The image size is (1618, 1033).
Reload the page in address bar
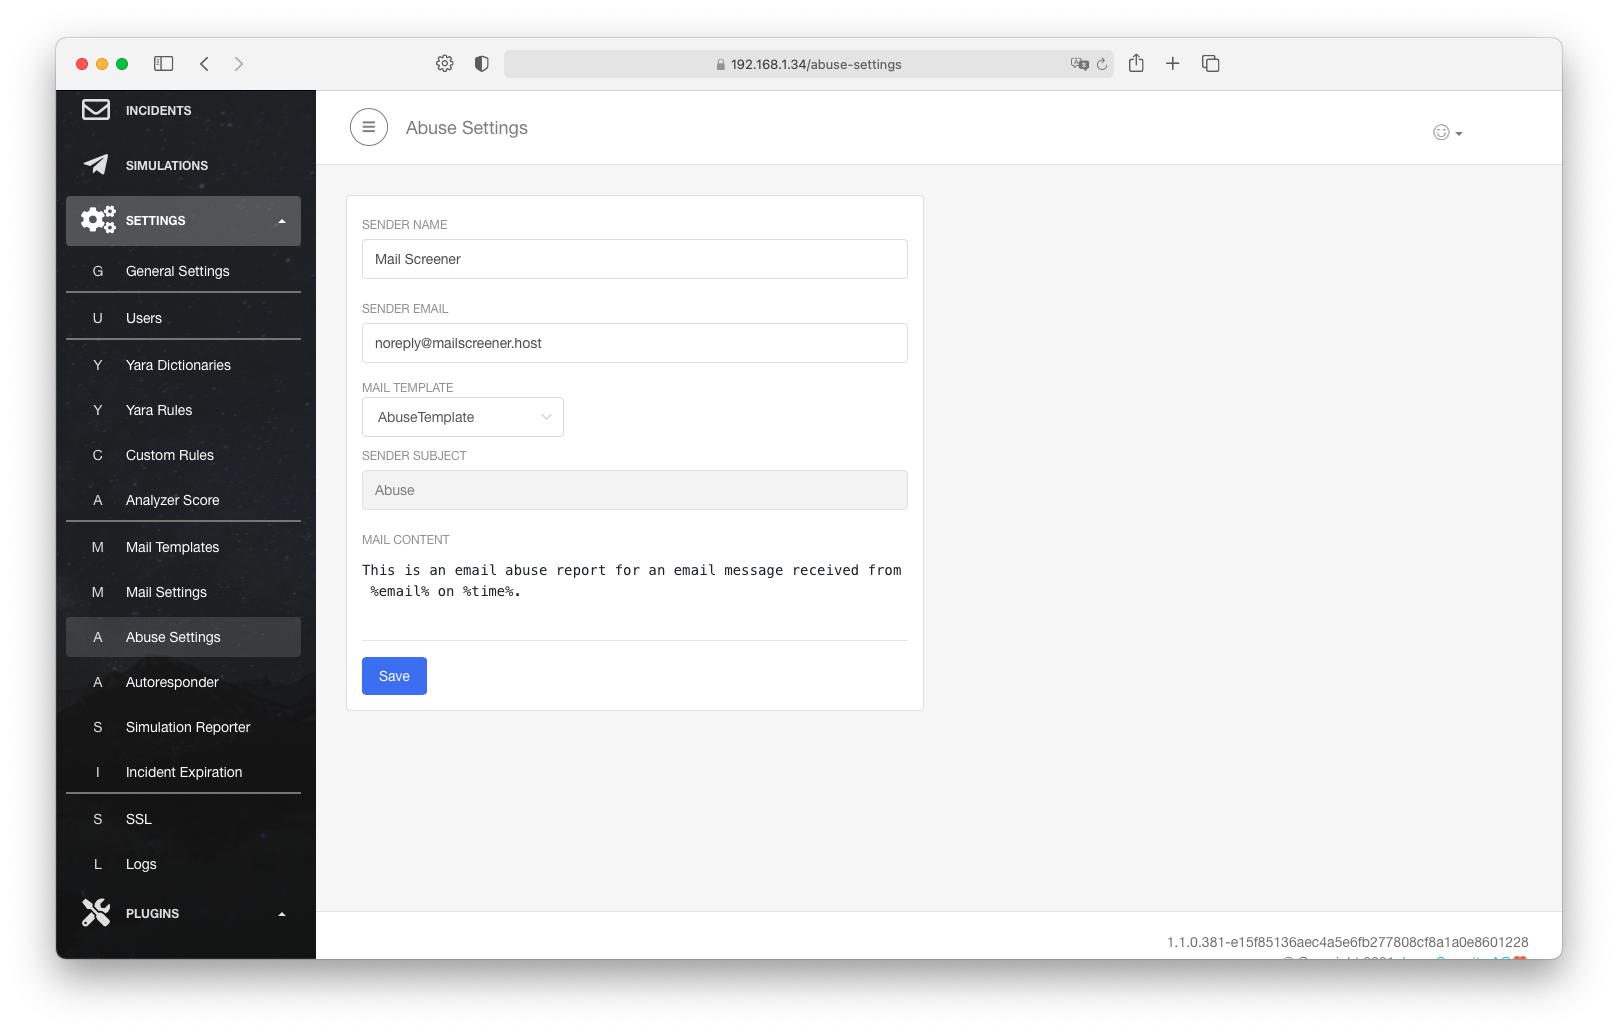tap(1102, 64)
